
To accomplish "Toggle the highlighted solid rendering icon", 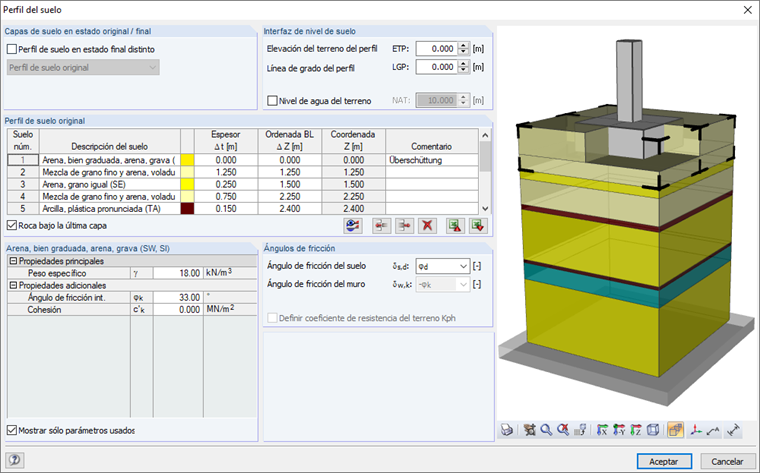I will point(675,430).
